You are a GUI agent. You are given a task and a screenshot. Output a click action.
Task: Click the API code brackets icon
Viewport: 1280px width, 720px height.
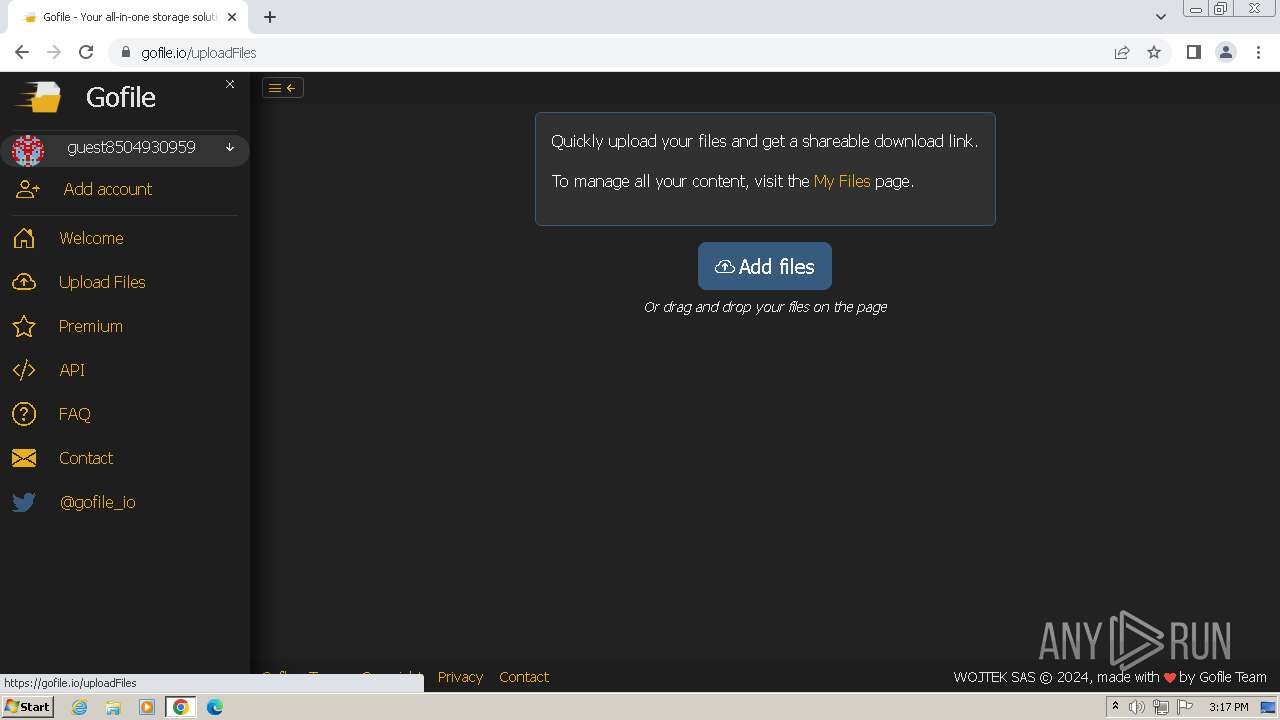point(24,370)
